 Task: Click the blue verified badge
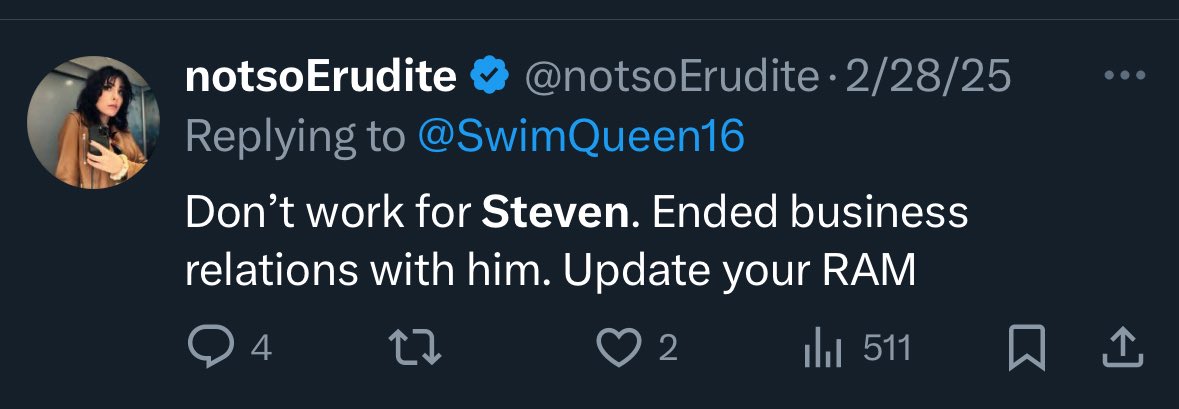pyautogui.click(x=491, y=76)
